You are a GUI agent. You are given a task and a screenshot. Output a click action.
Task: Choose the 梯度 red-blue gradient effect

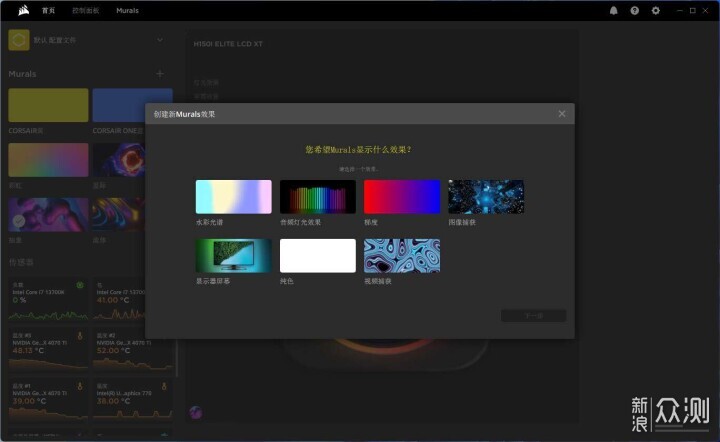pos(402,197)
